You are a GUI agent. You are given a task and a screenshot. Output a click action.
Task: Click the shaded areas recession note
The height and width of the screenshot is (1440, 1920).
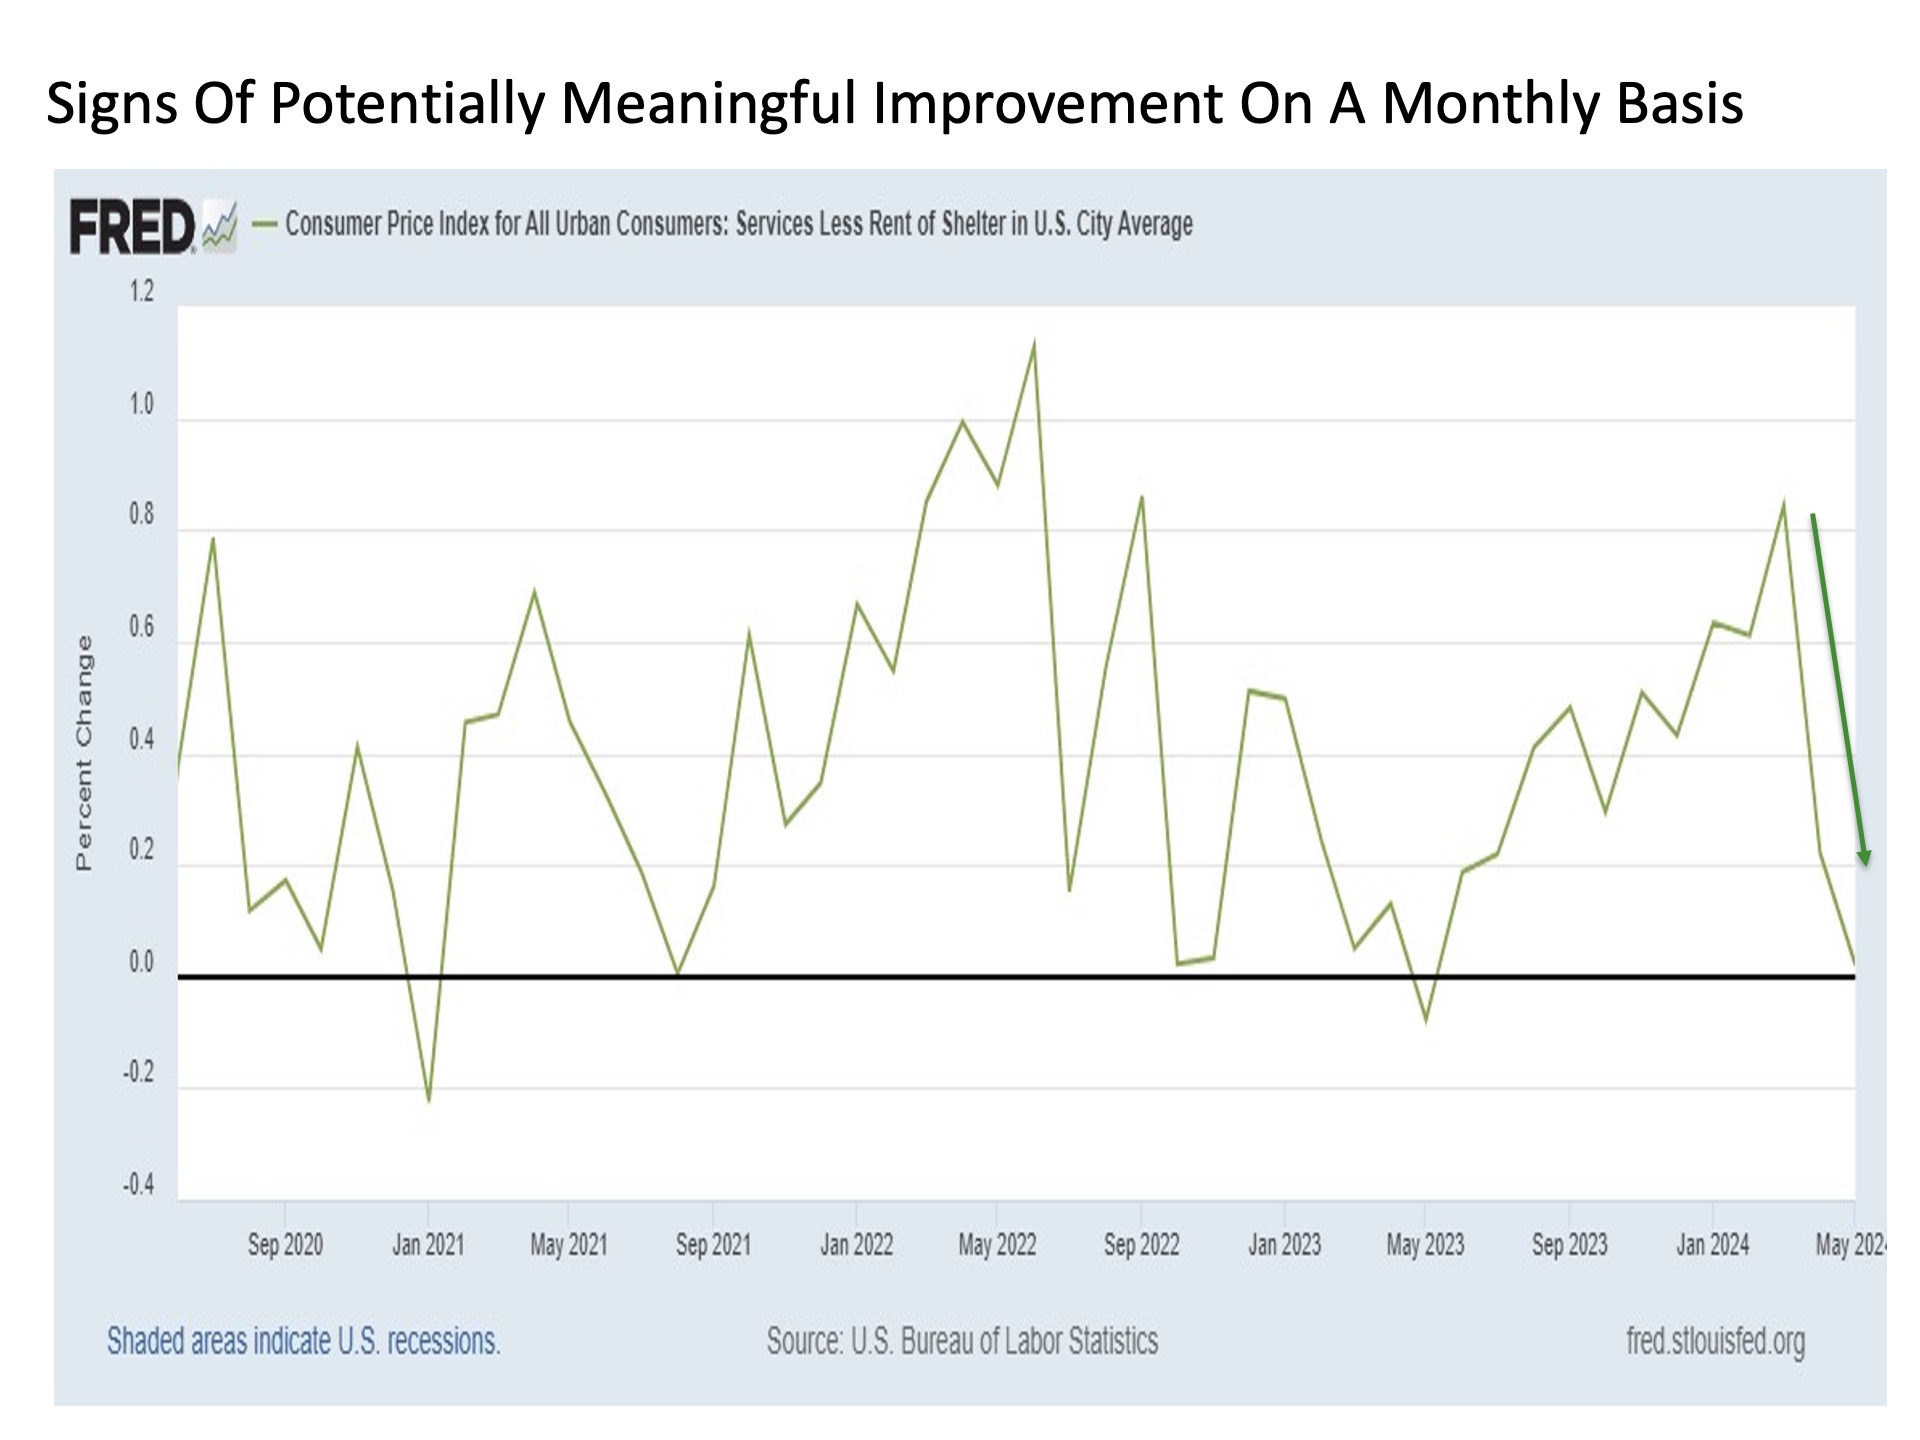pos(303,1341)
